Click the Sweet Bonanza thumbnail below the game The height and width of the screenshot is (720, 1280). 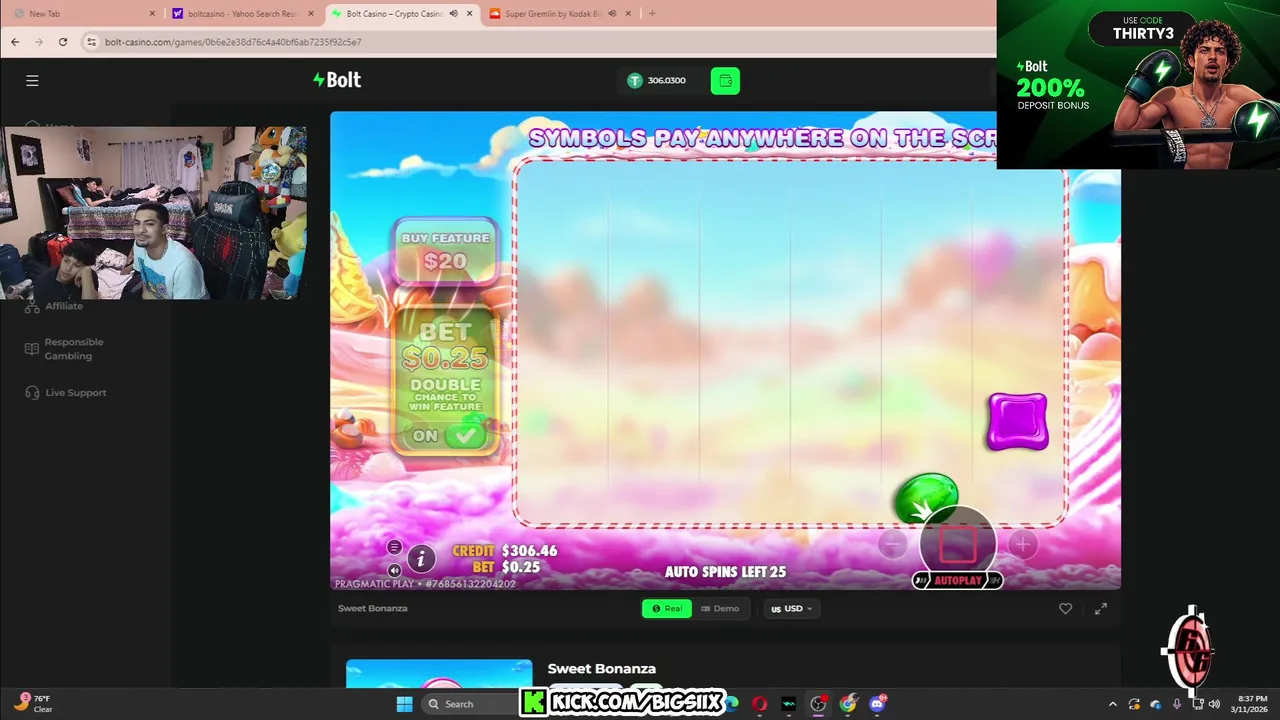tap(439, 674)
